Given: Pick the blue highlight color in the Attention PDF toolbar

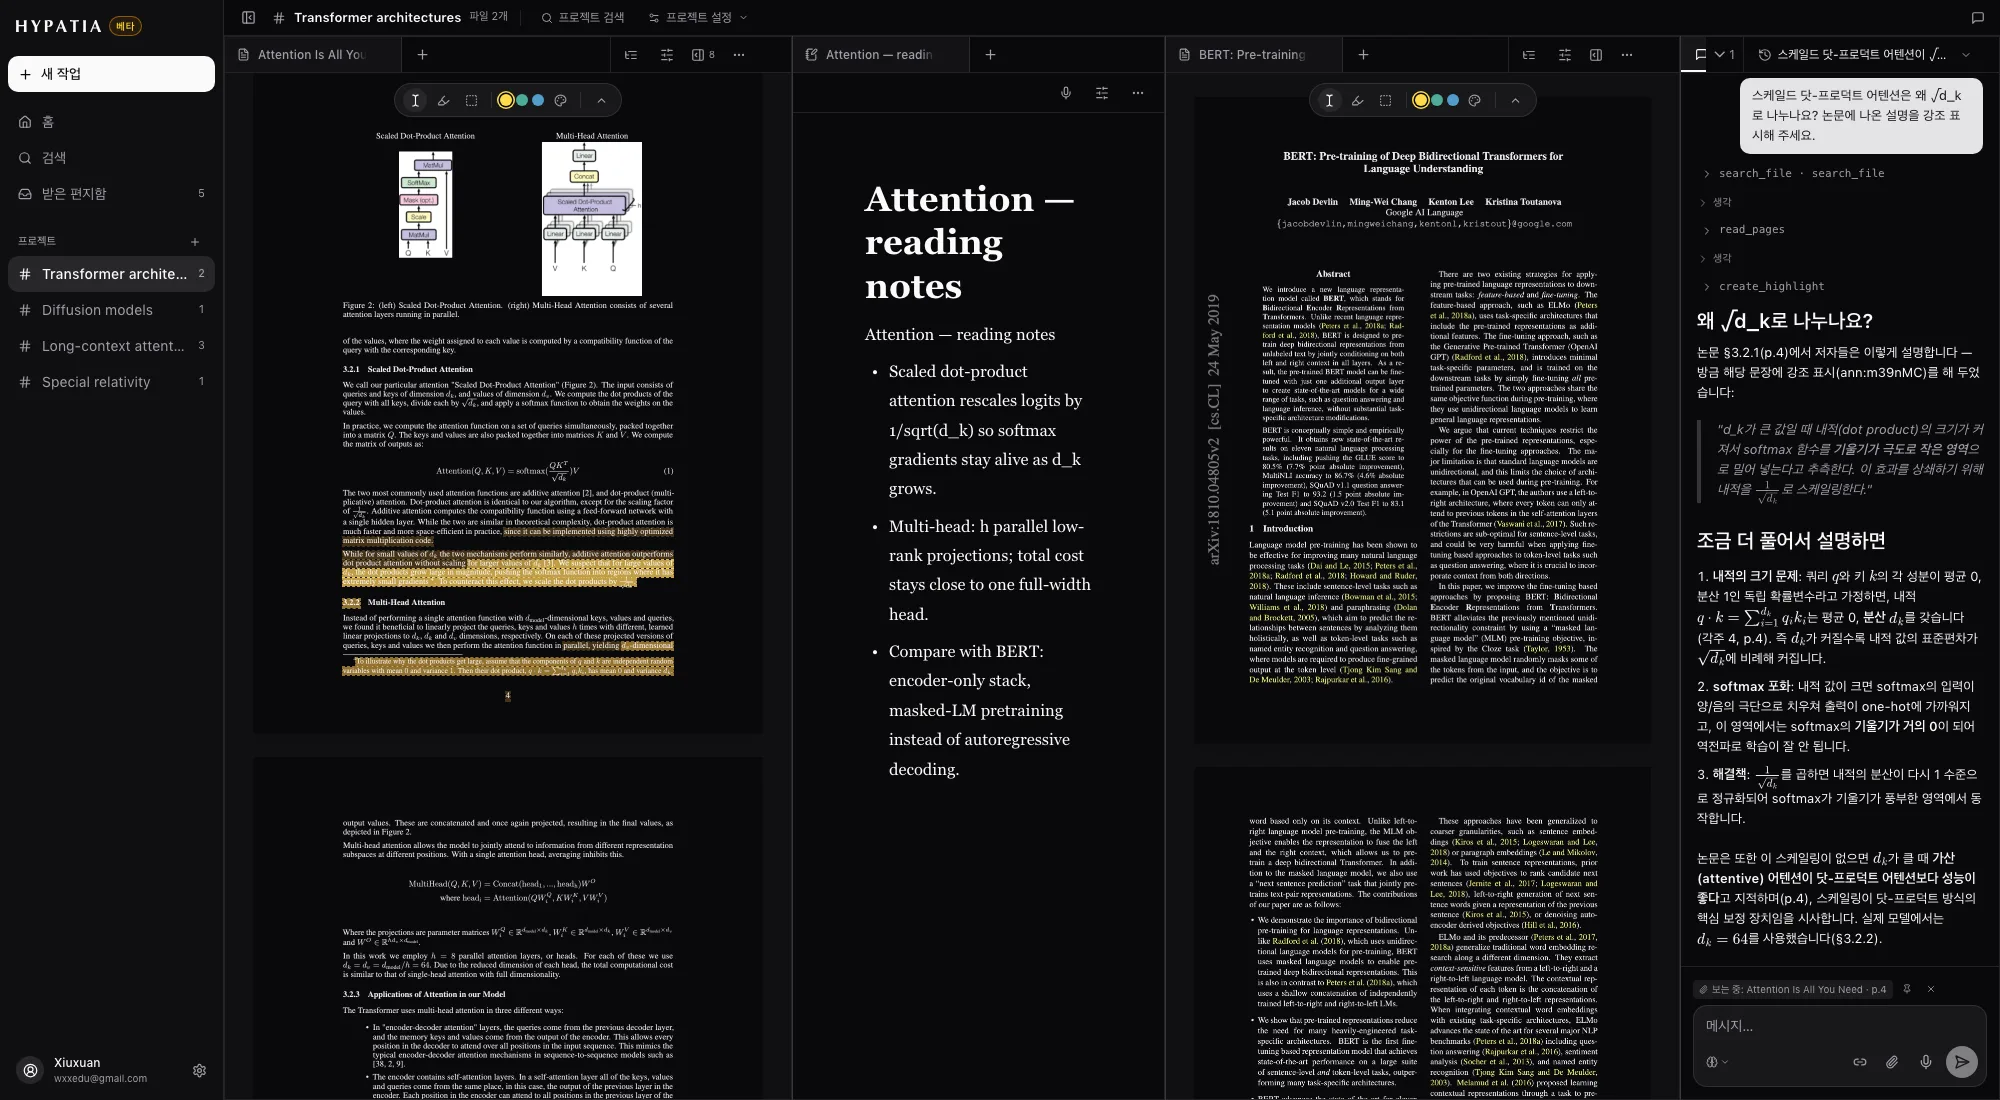Looking at the screenshot, I should 538,100.
